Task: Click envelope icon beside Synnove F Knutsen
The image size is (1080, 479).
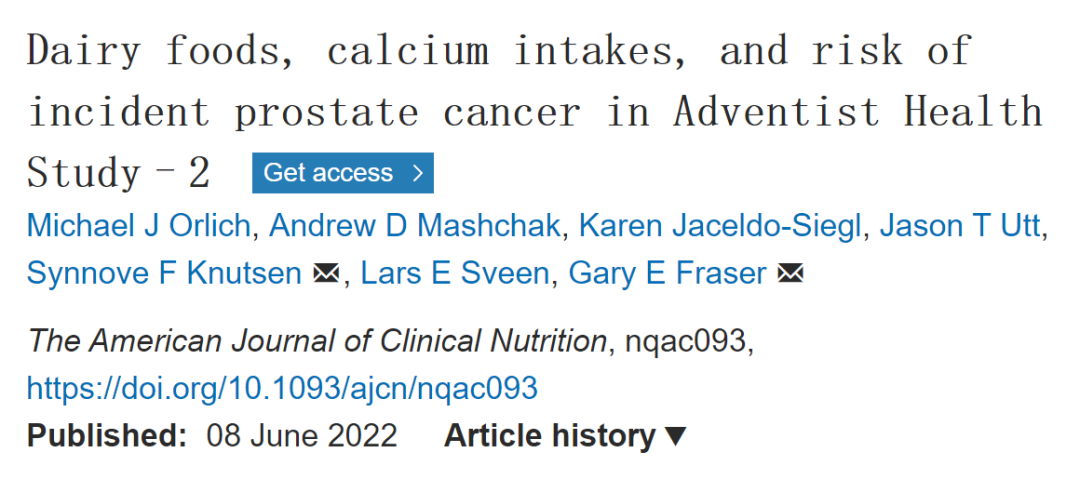Action: 325,275
